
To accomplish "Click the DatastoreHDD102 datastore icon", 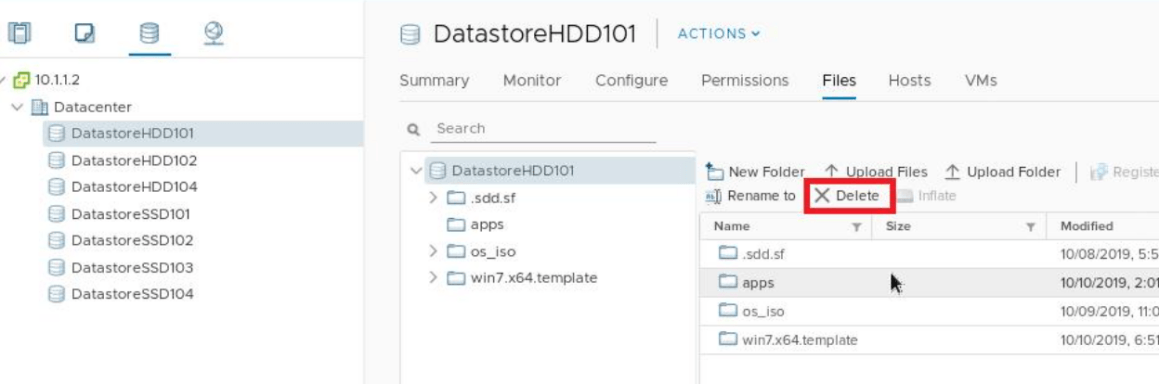I will coord(56,160).
